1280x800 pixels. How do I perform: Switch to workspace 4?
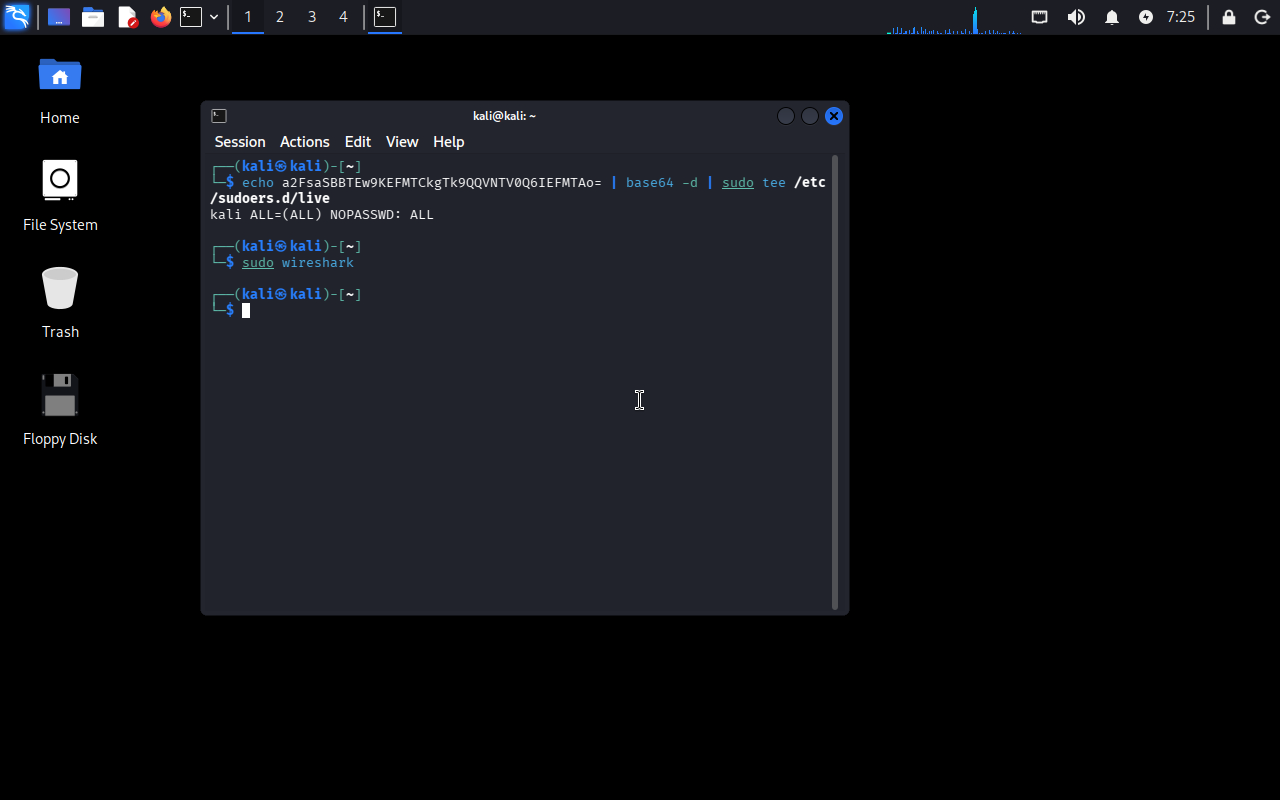tap(343, 17)
